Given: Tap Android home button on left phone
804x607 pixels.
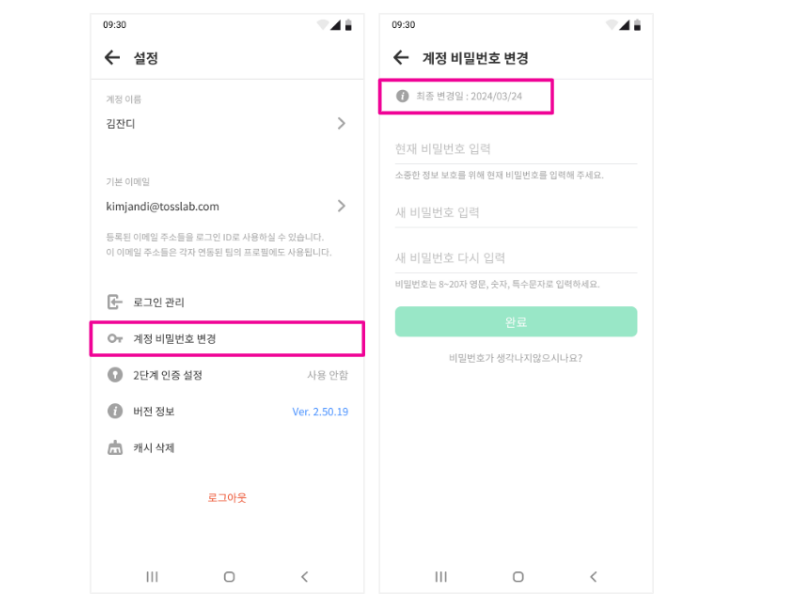Looking at the screenshot, I should coord(229,577).
